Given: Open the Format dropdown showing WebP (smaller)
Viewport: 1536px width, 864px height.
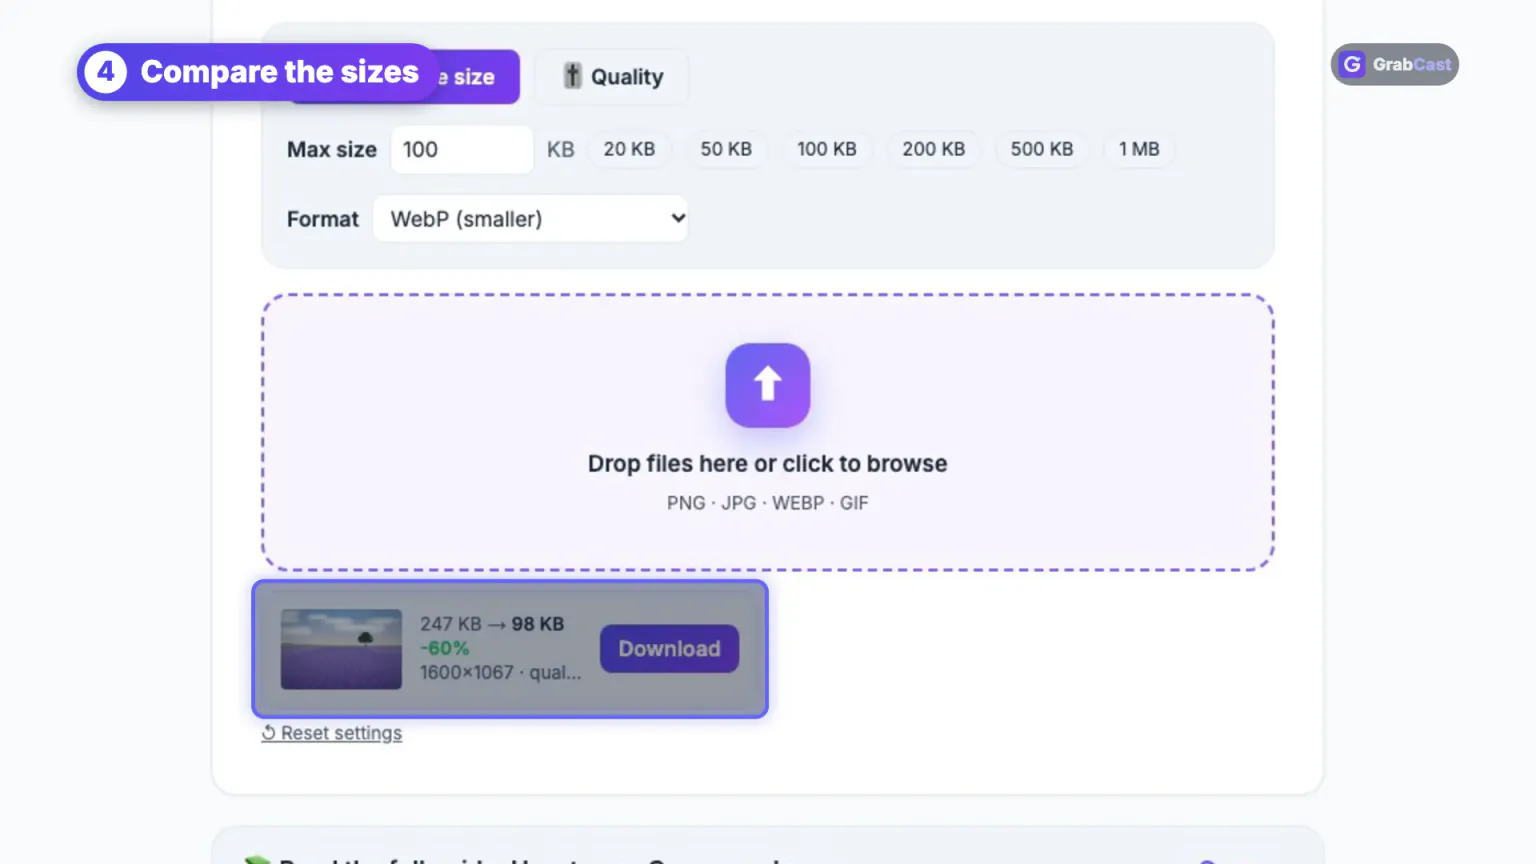Looking at the screenshot, I should (x=530, y=218).
